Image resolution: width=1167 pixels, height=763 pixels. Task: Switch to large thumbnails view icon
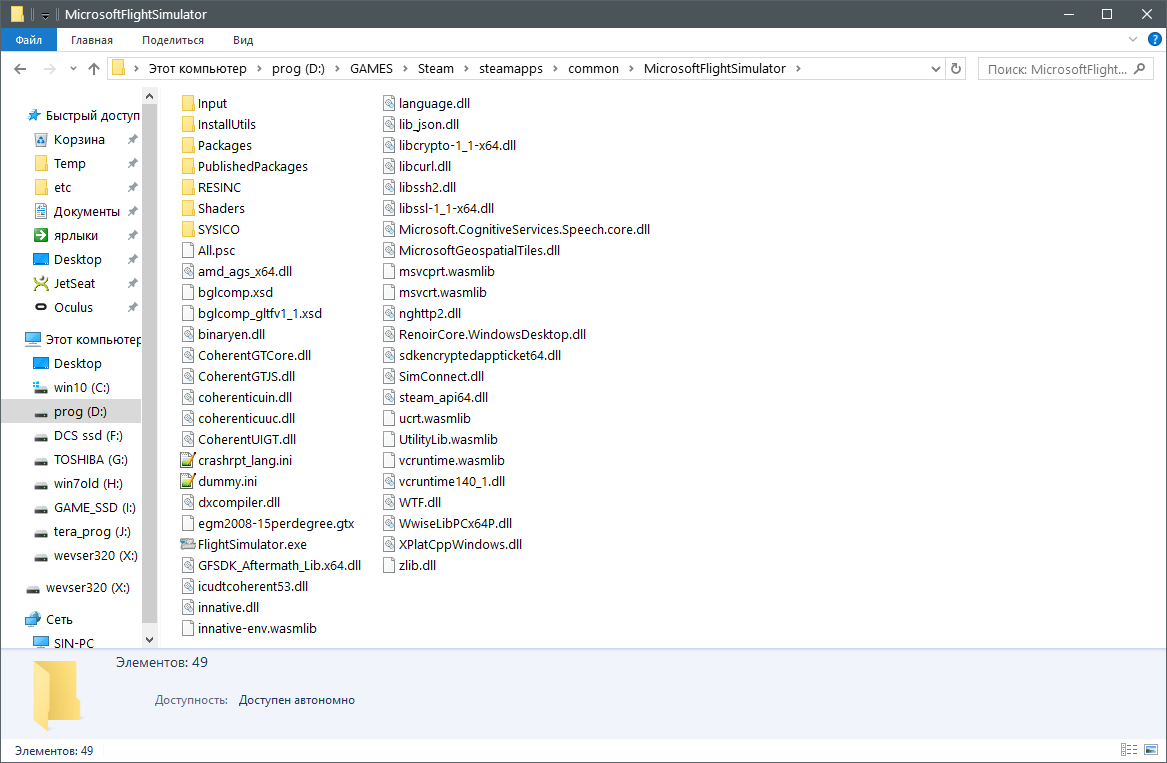point(1151,750)
